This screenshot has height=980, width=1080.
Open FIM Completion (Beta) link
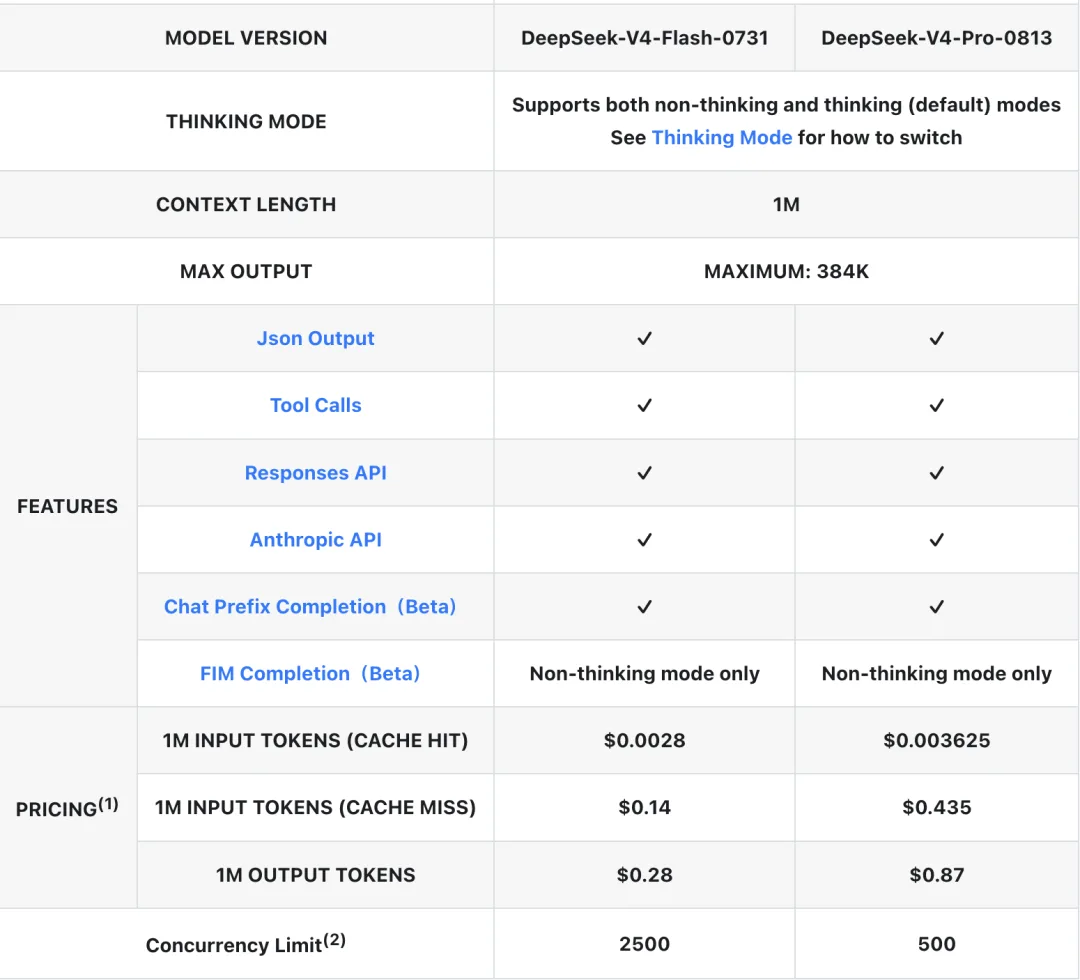pos(310,673)
